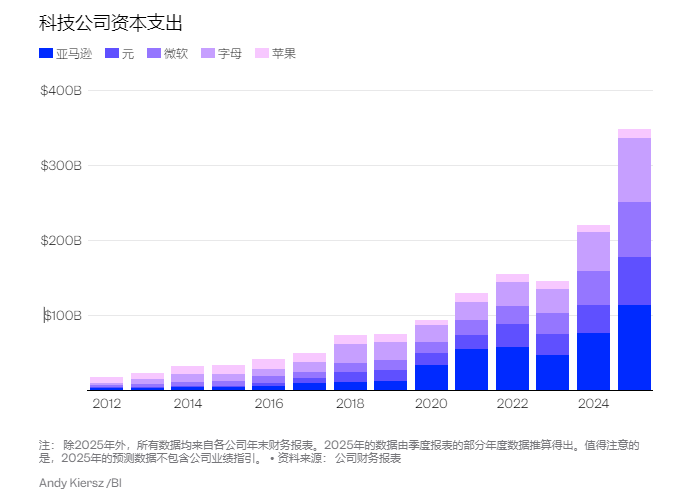This screenshot has height=504, width=688.
Task: Toggle the 字母 series legend label
Action: click(x=229, y=53)
